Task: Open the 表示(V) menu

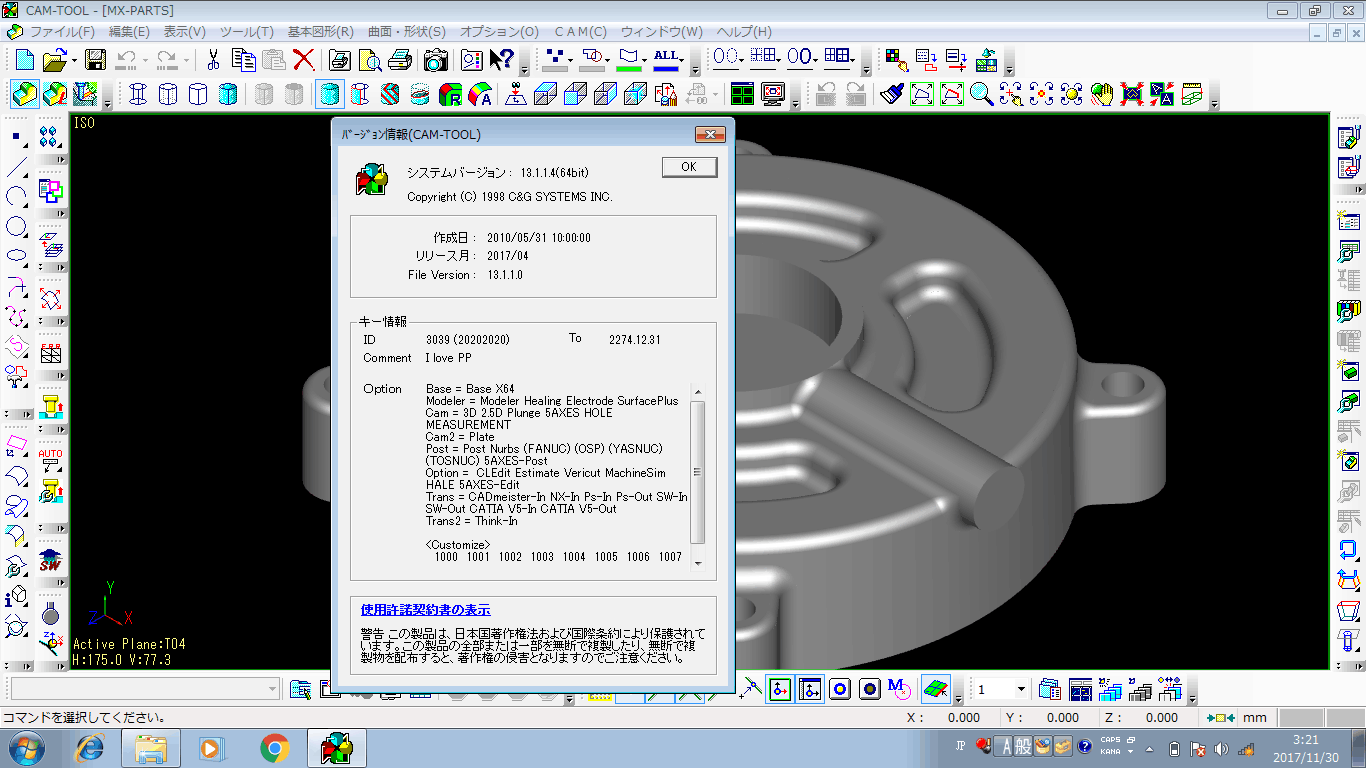Action: [185, 32]
